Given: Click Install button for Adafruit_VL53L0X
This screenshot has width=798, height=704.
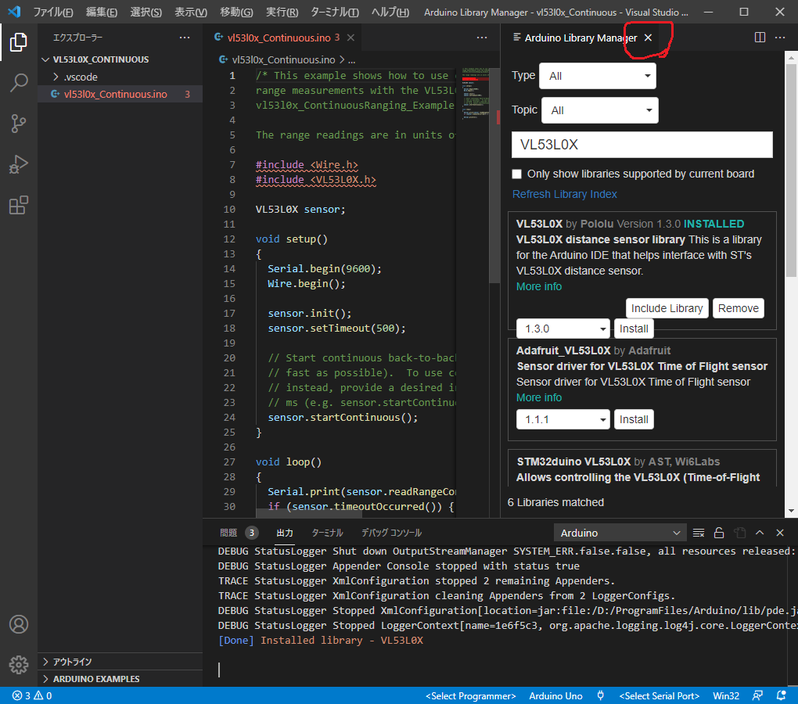Looking at the screenshot, I should point(634,419).
